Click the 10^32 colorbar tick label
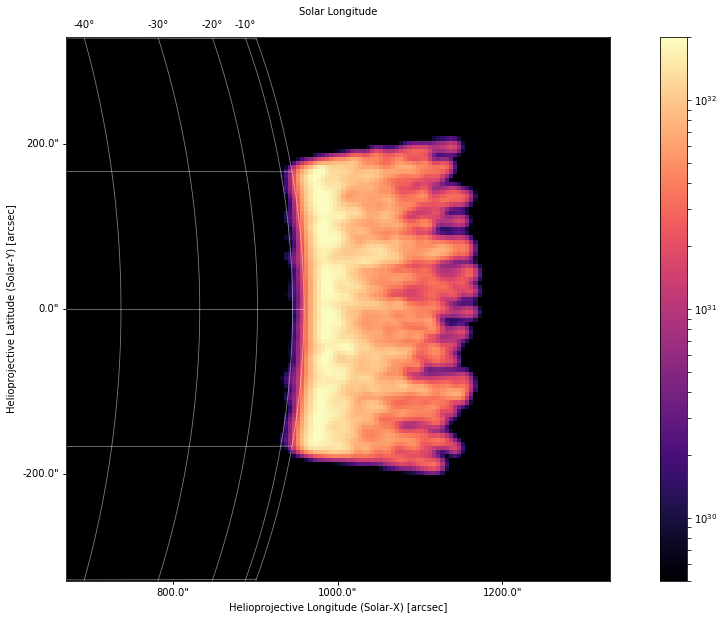724x620 pixels. click(x=706, y=100)
